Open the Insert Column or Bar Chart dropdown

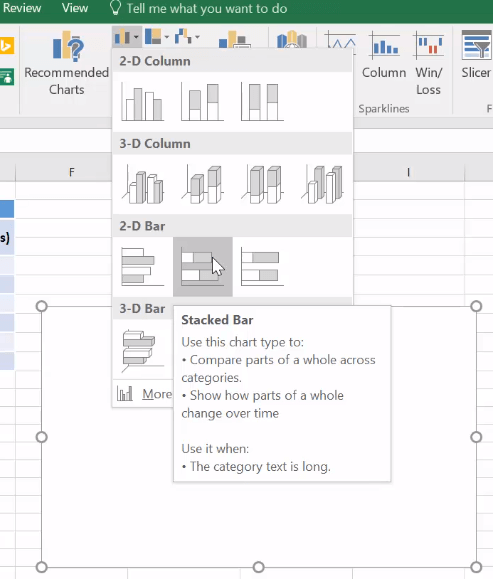(127, 37)
